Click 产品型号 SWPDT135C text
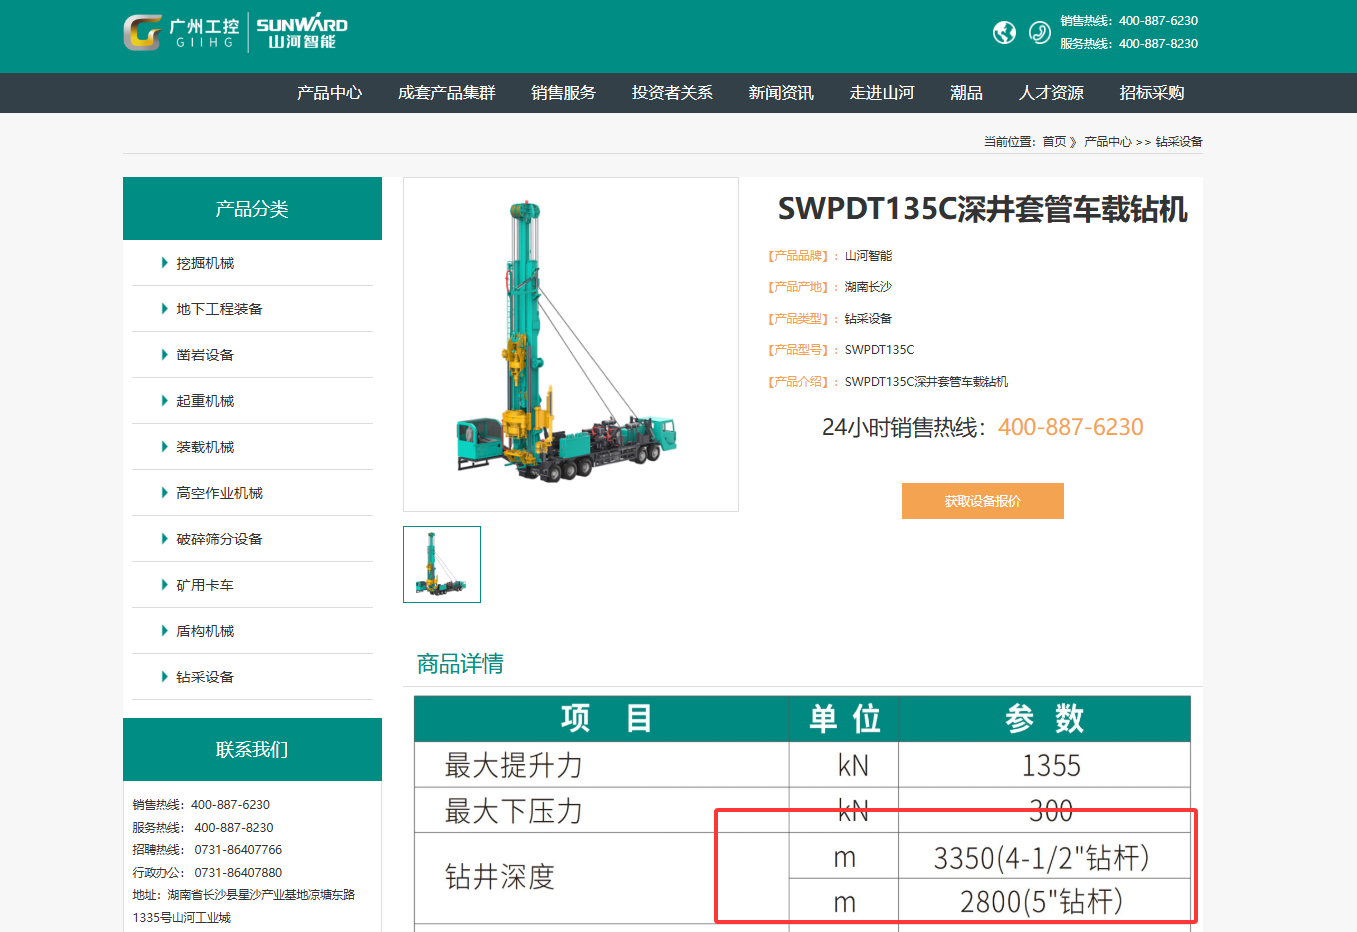Screen dimensions: 1357x932 [x=841, y=350]
